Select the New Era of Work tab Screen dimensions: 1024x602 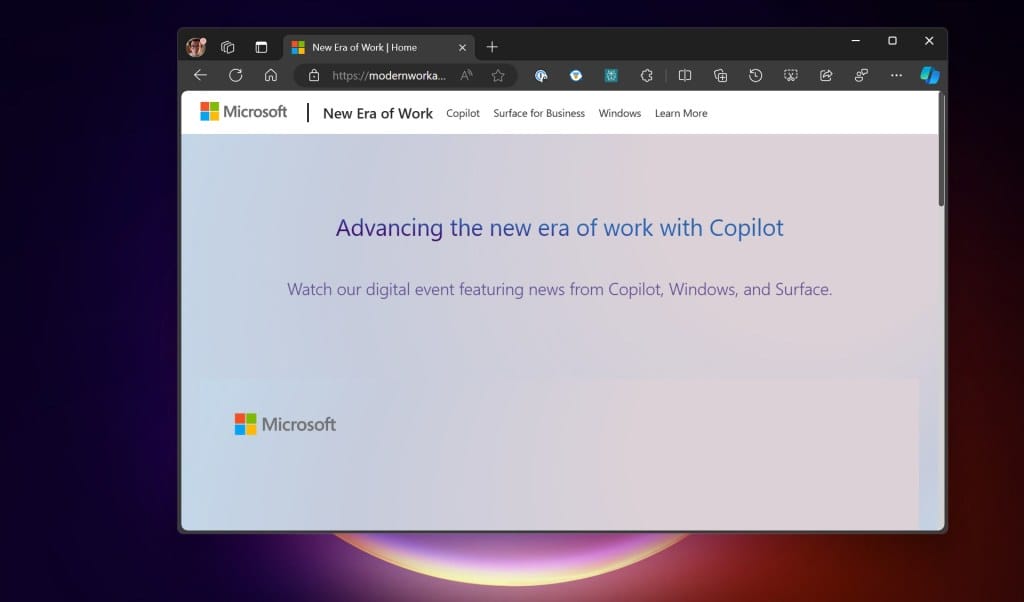tap(370, 46)
